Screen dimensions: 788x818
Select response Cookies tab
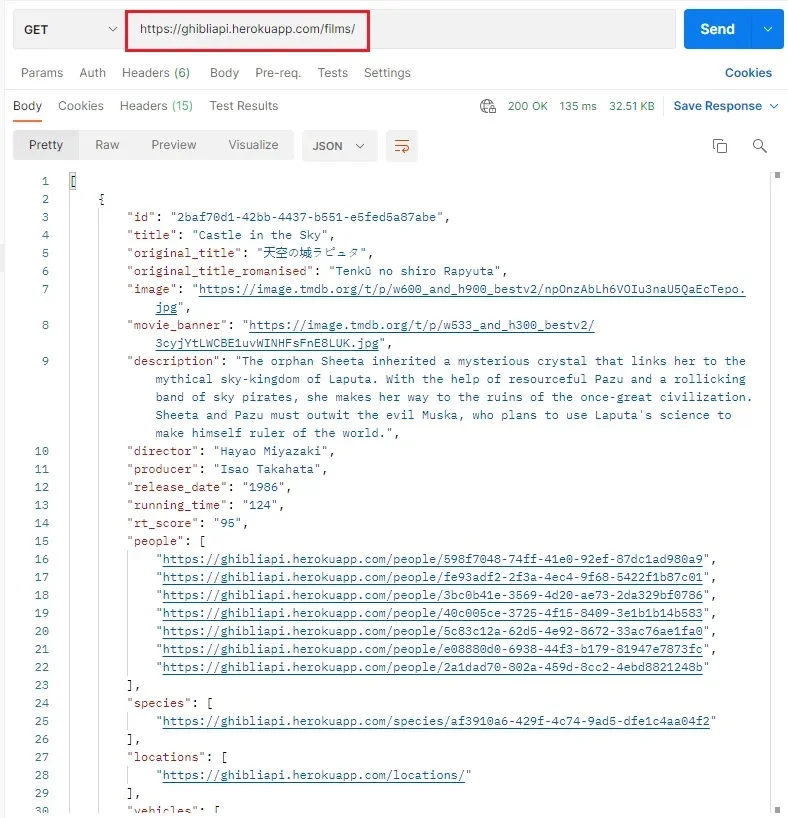click(x=81, y=106)
